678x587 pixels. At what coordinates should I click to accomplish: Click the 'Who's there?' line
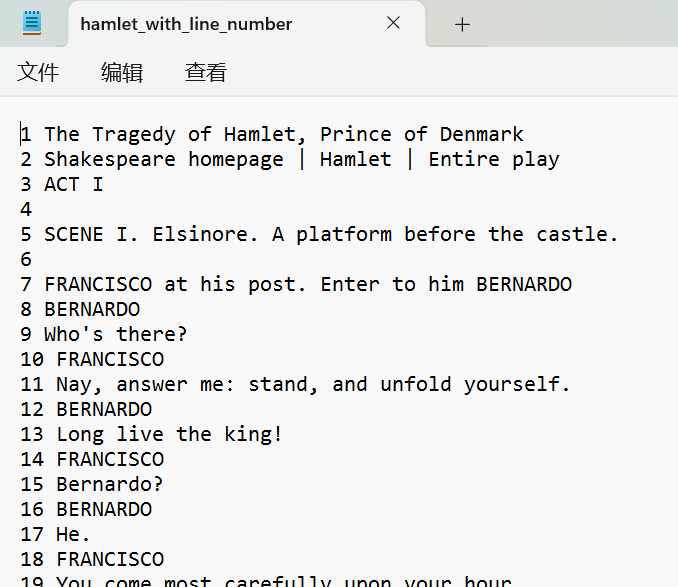click(x=115, y=334)
